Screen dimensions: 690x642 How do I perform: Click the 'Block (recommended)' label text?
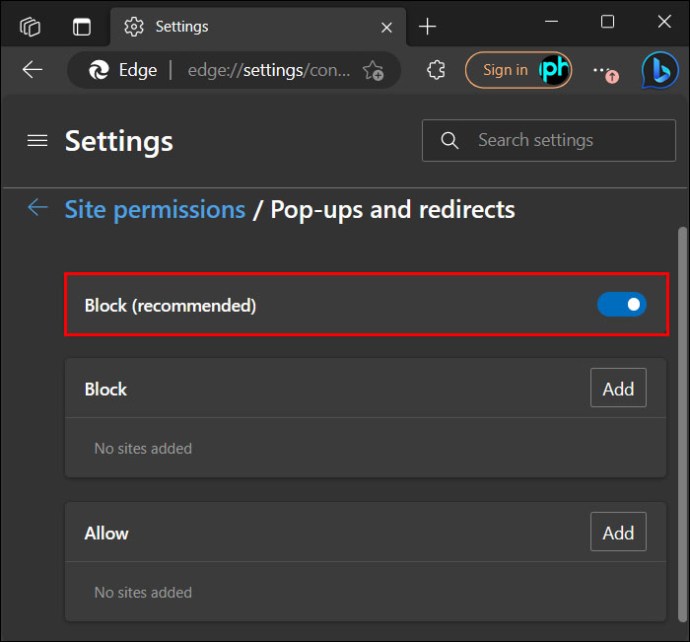pyautogui.click(x=170, y=305)
